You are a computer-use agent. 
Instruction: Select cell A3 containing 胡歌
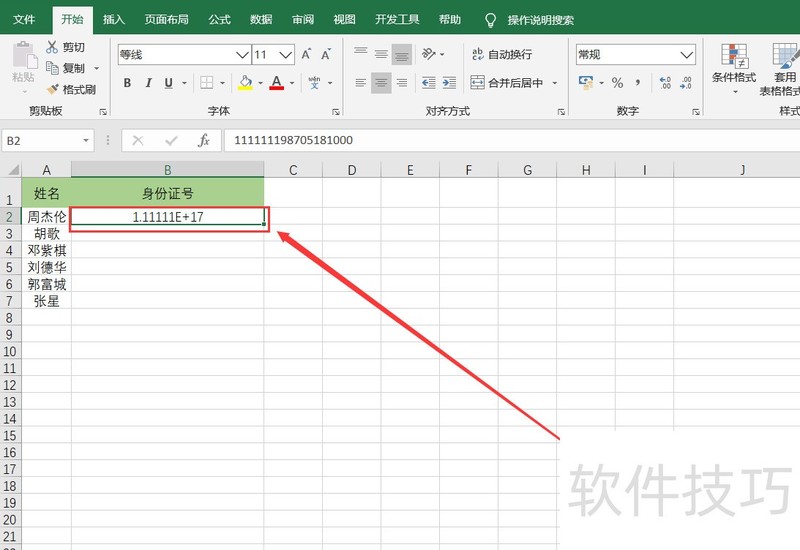click(46, 233)
